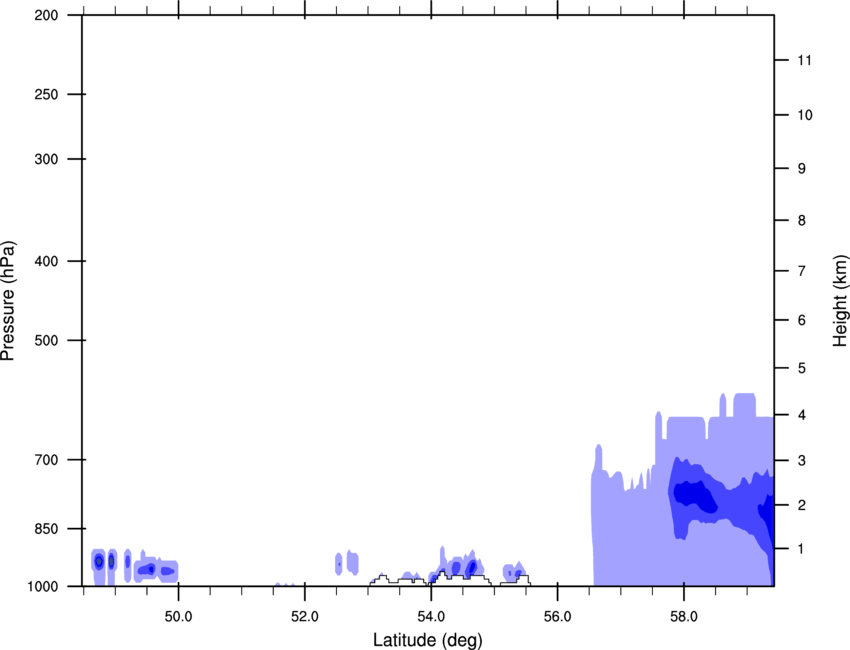The width and height of the screenshot is (850, 650).
Task: Click the 'Pressure (hPa)' axis title
Action: click(x=8, y=301)
